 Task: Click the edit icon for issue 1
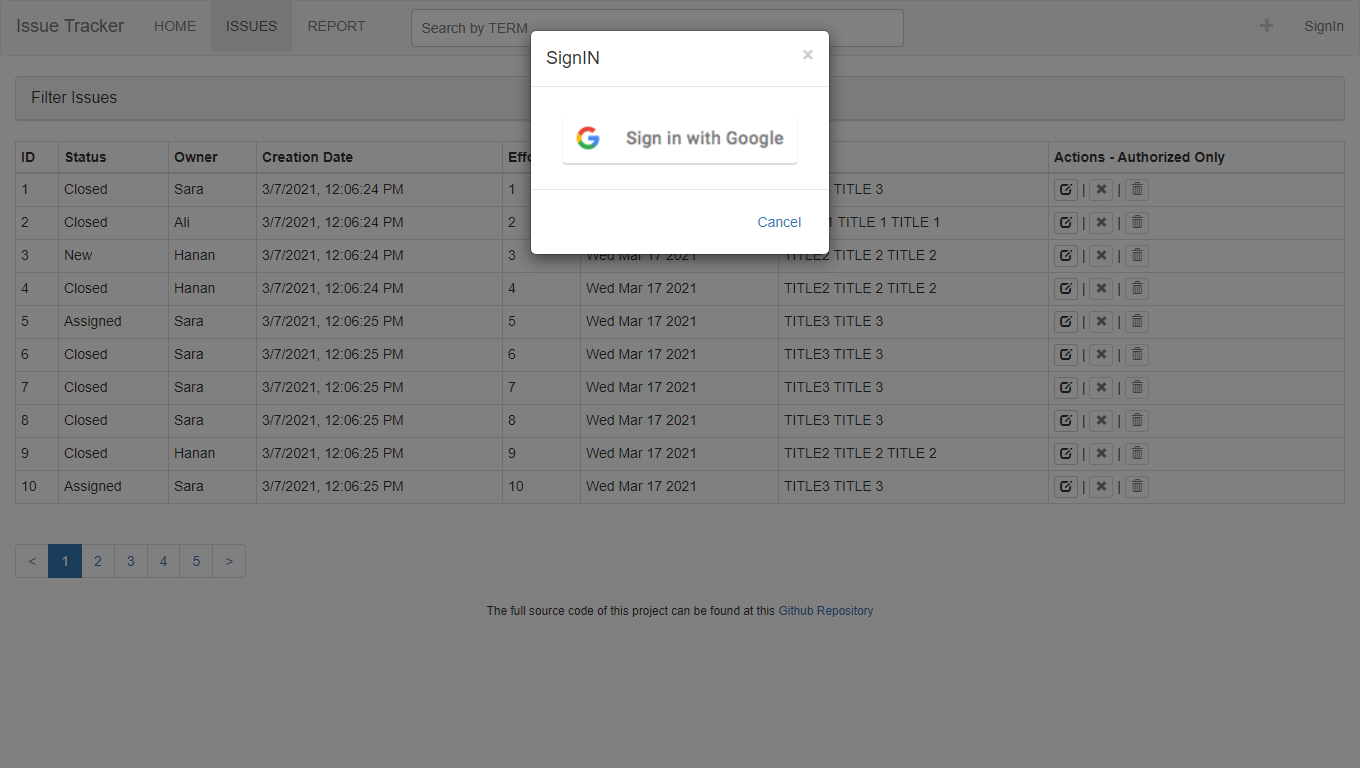pos(1066,189)
